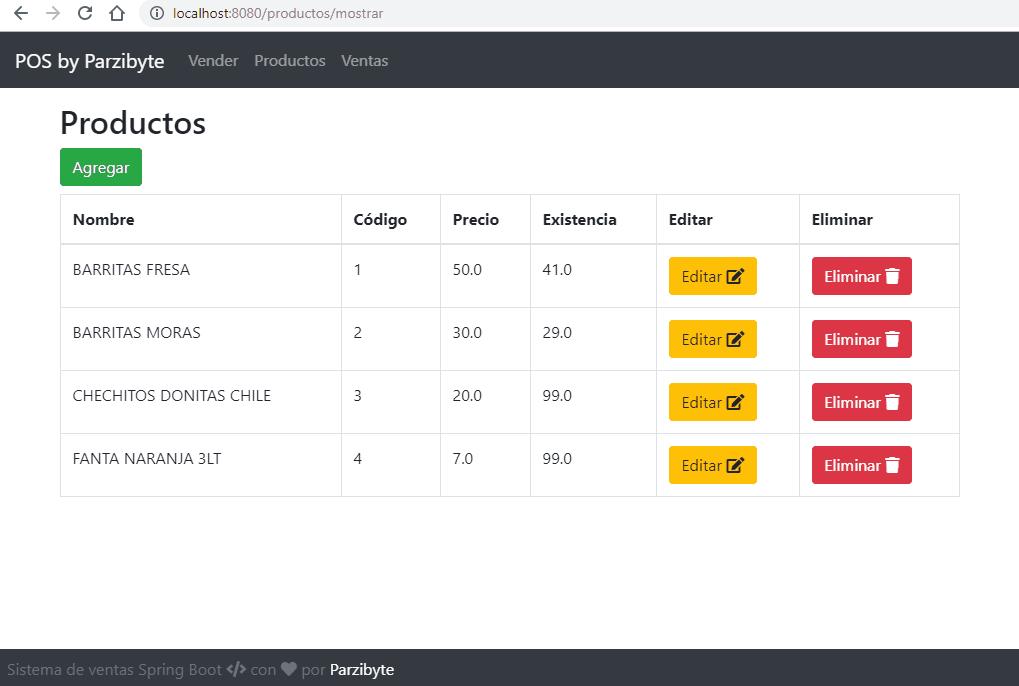Viewport: 1019px width, 686px height.
Task: Edit the FANTA NARANJA 3LT product
Action: tap(712, 465)
